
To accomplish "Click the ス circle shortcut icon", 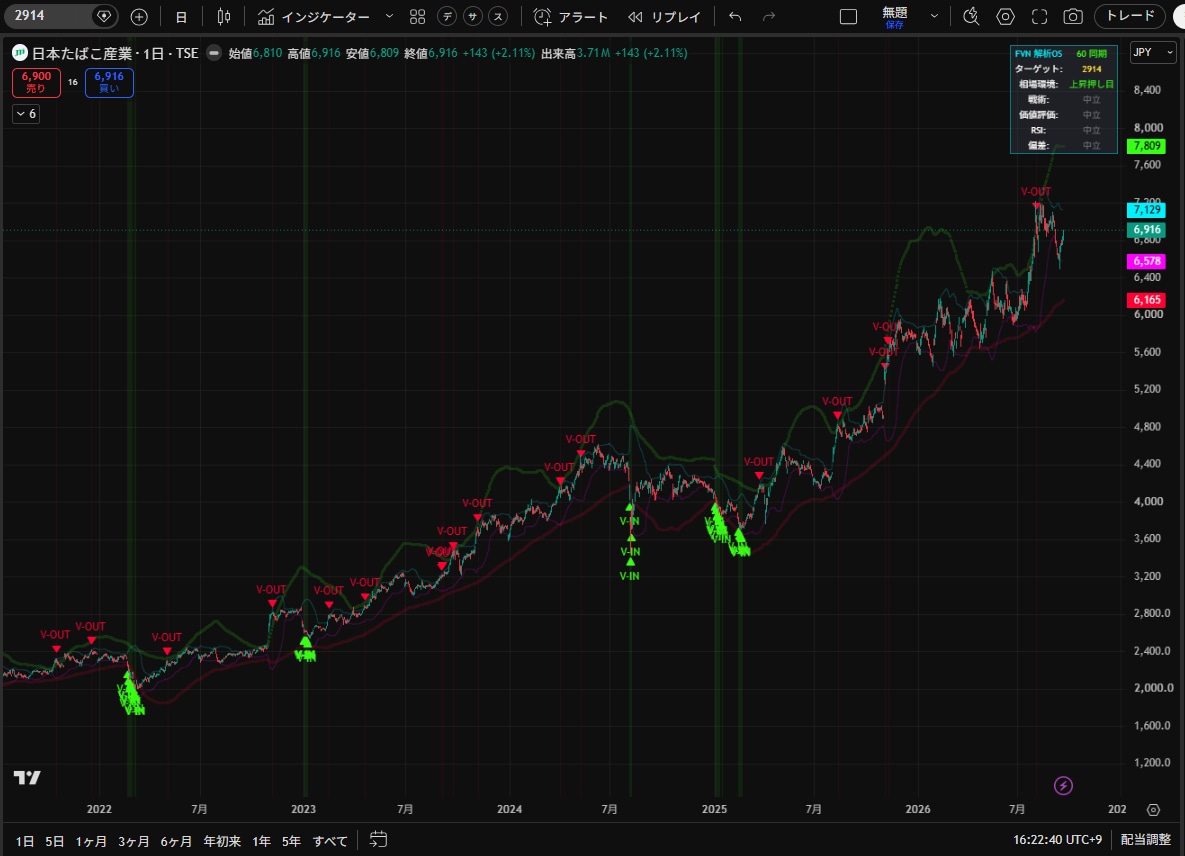I will pyautogui.click(x=498, y=17).
